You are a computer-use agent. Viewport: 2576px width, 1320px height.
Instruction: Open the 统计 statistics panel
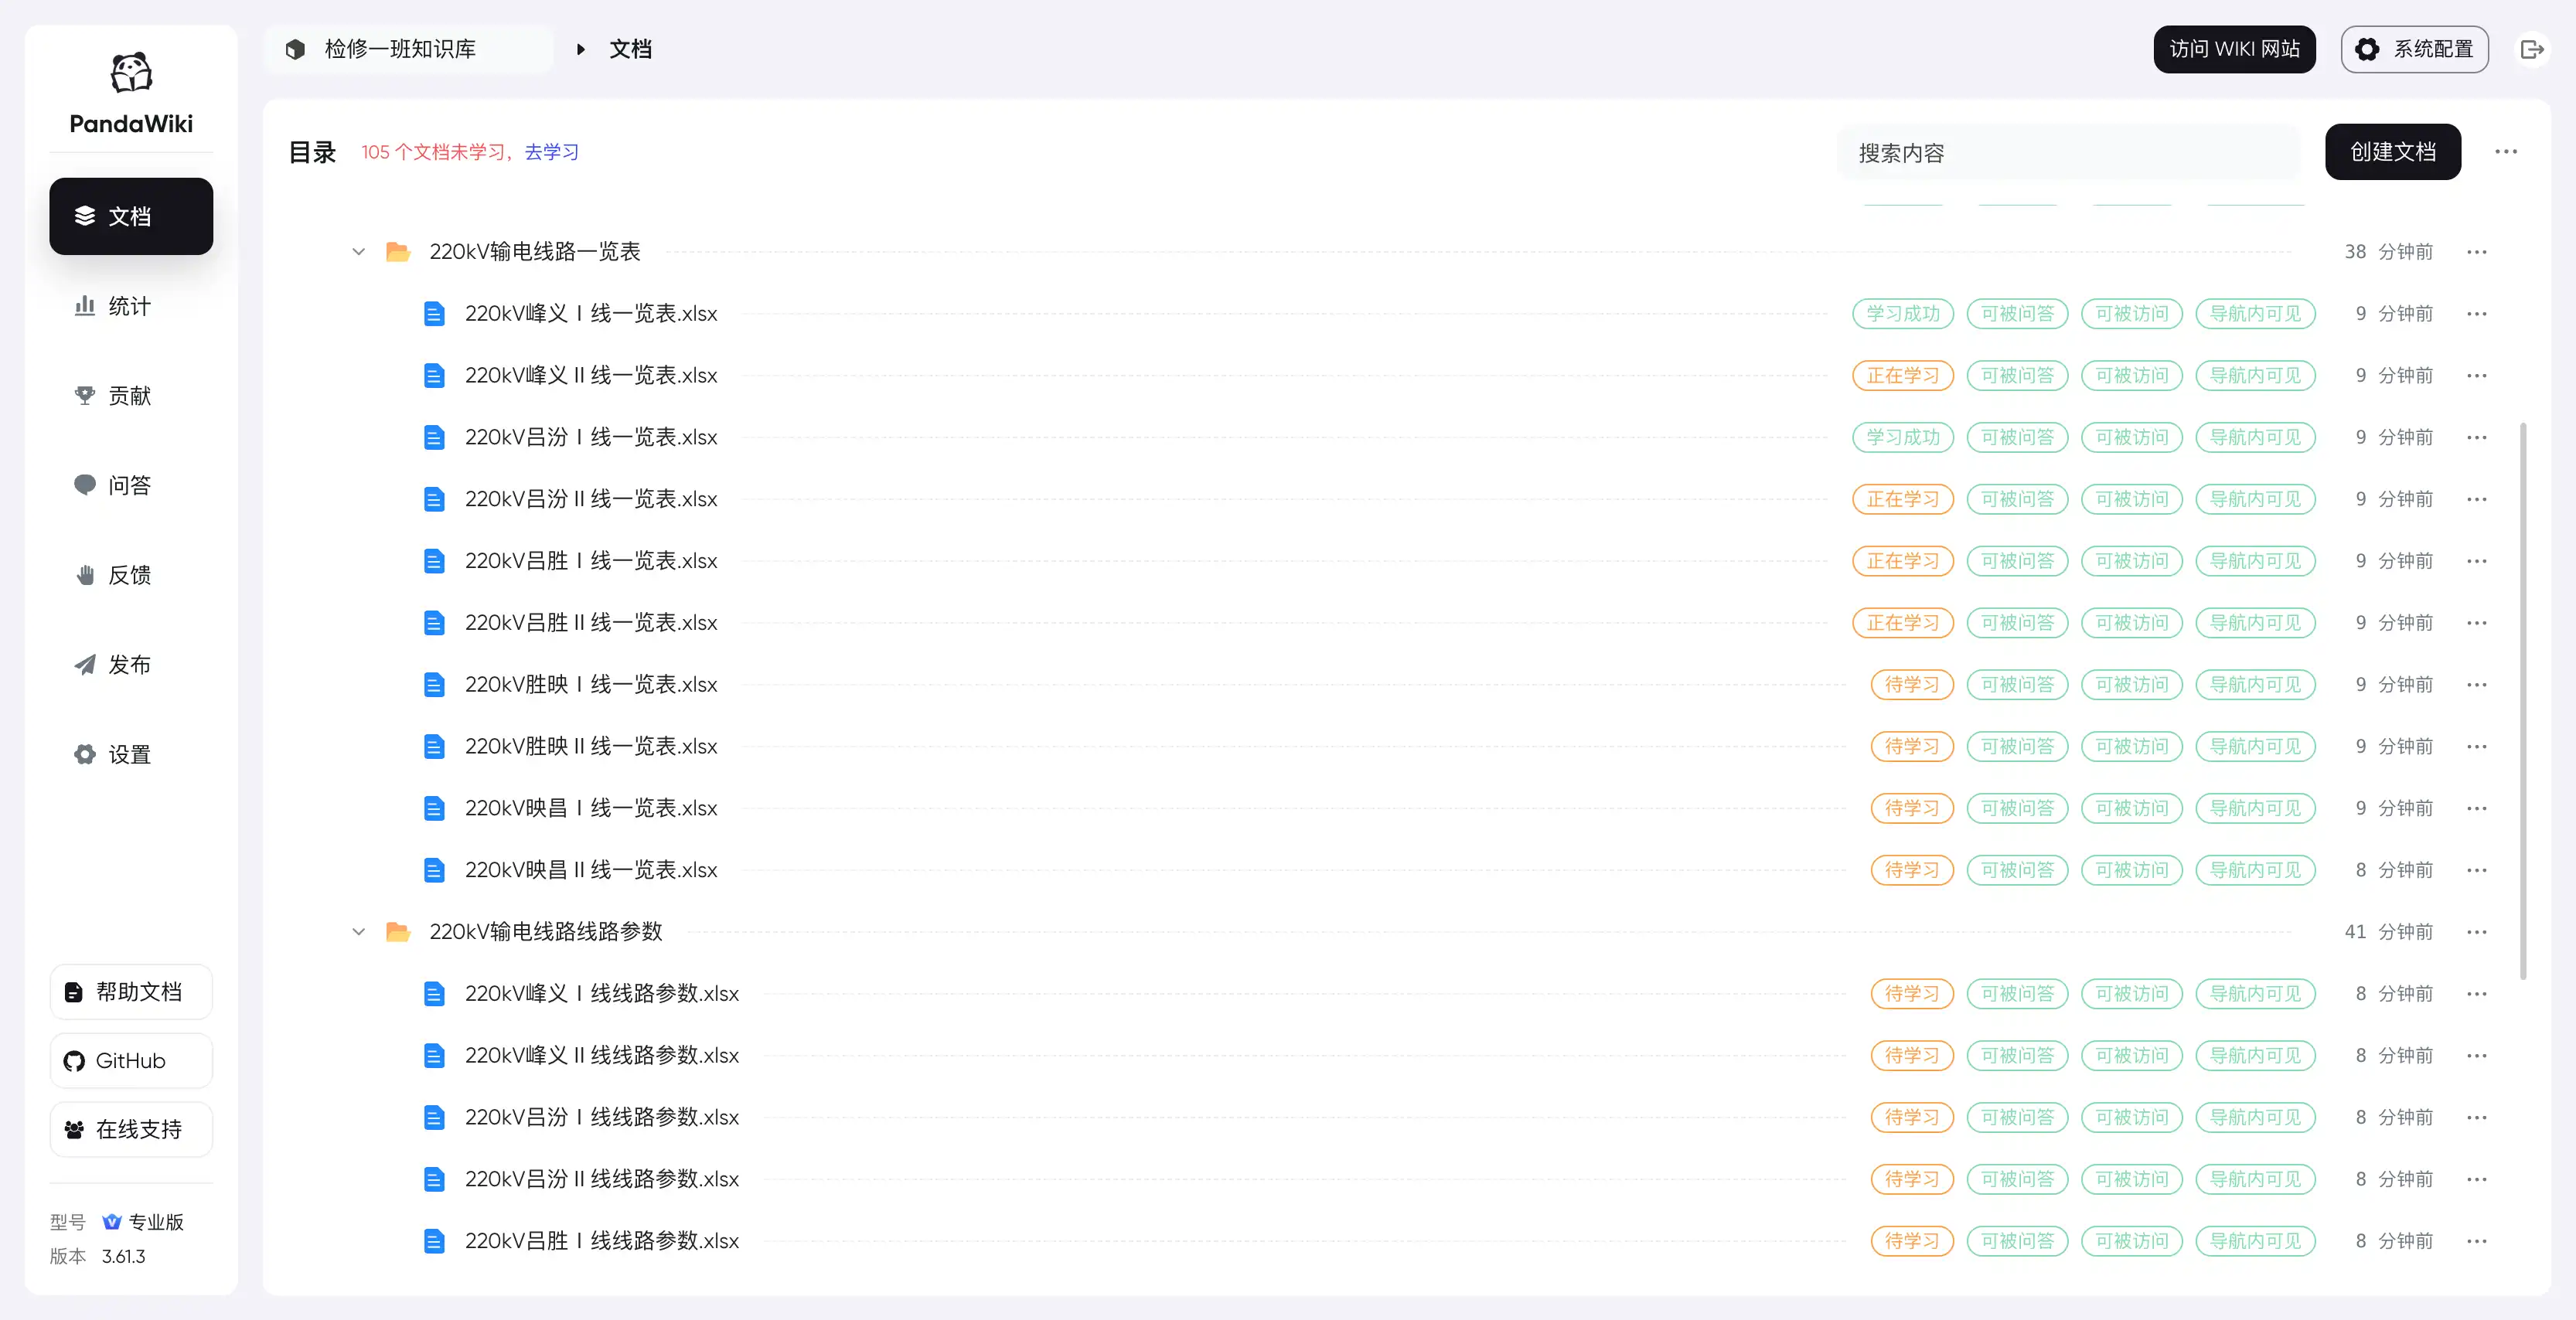(x=129, y=306)
